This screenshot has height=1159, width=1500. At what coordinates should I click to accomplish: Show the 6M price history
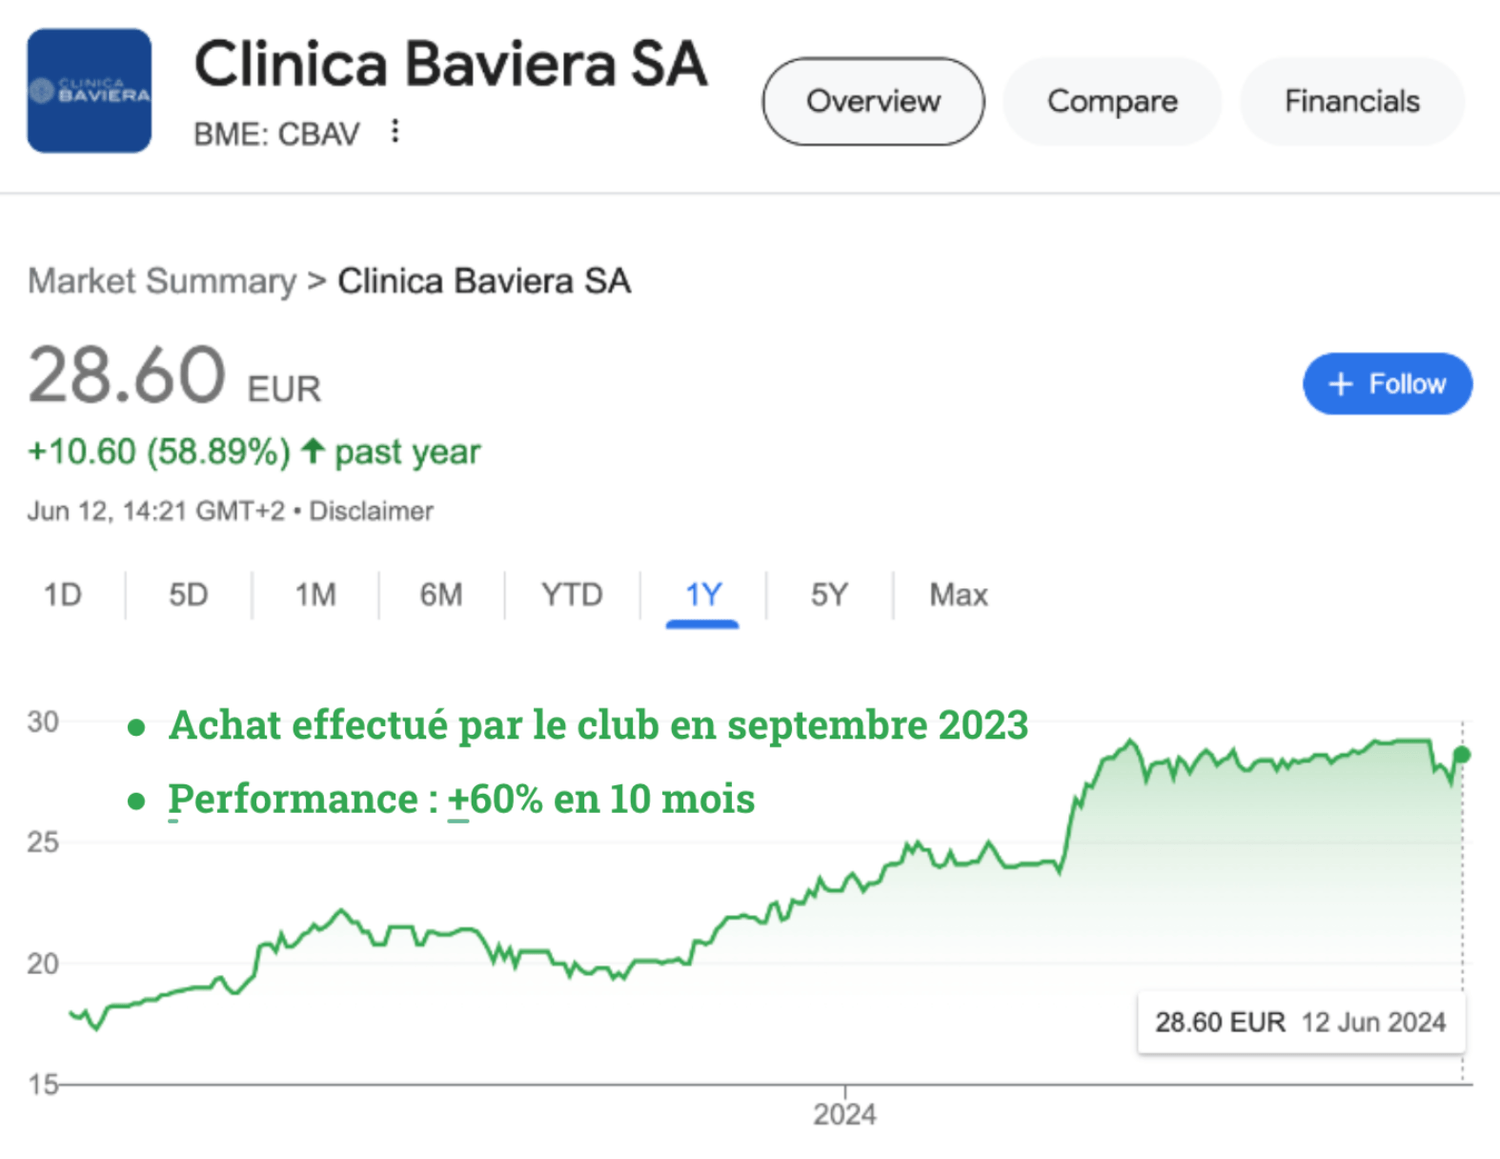coord(441,595)
